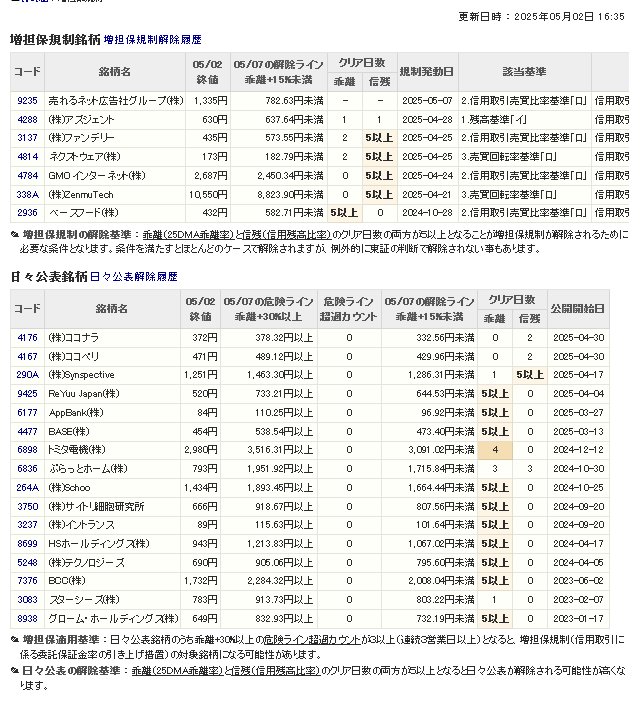Click the 危険ライン超過カウント column header

coord(349,309)
